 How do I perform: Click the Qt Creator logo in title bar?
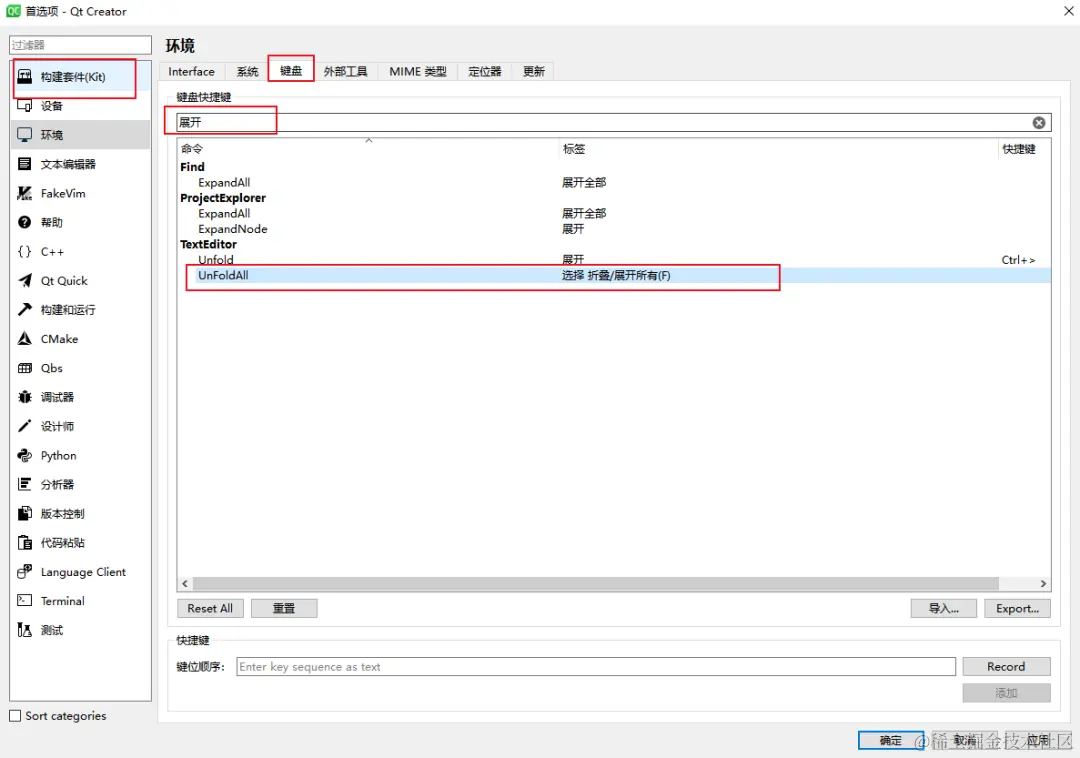coord(13,11)
